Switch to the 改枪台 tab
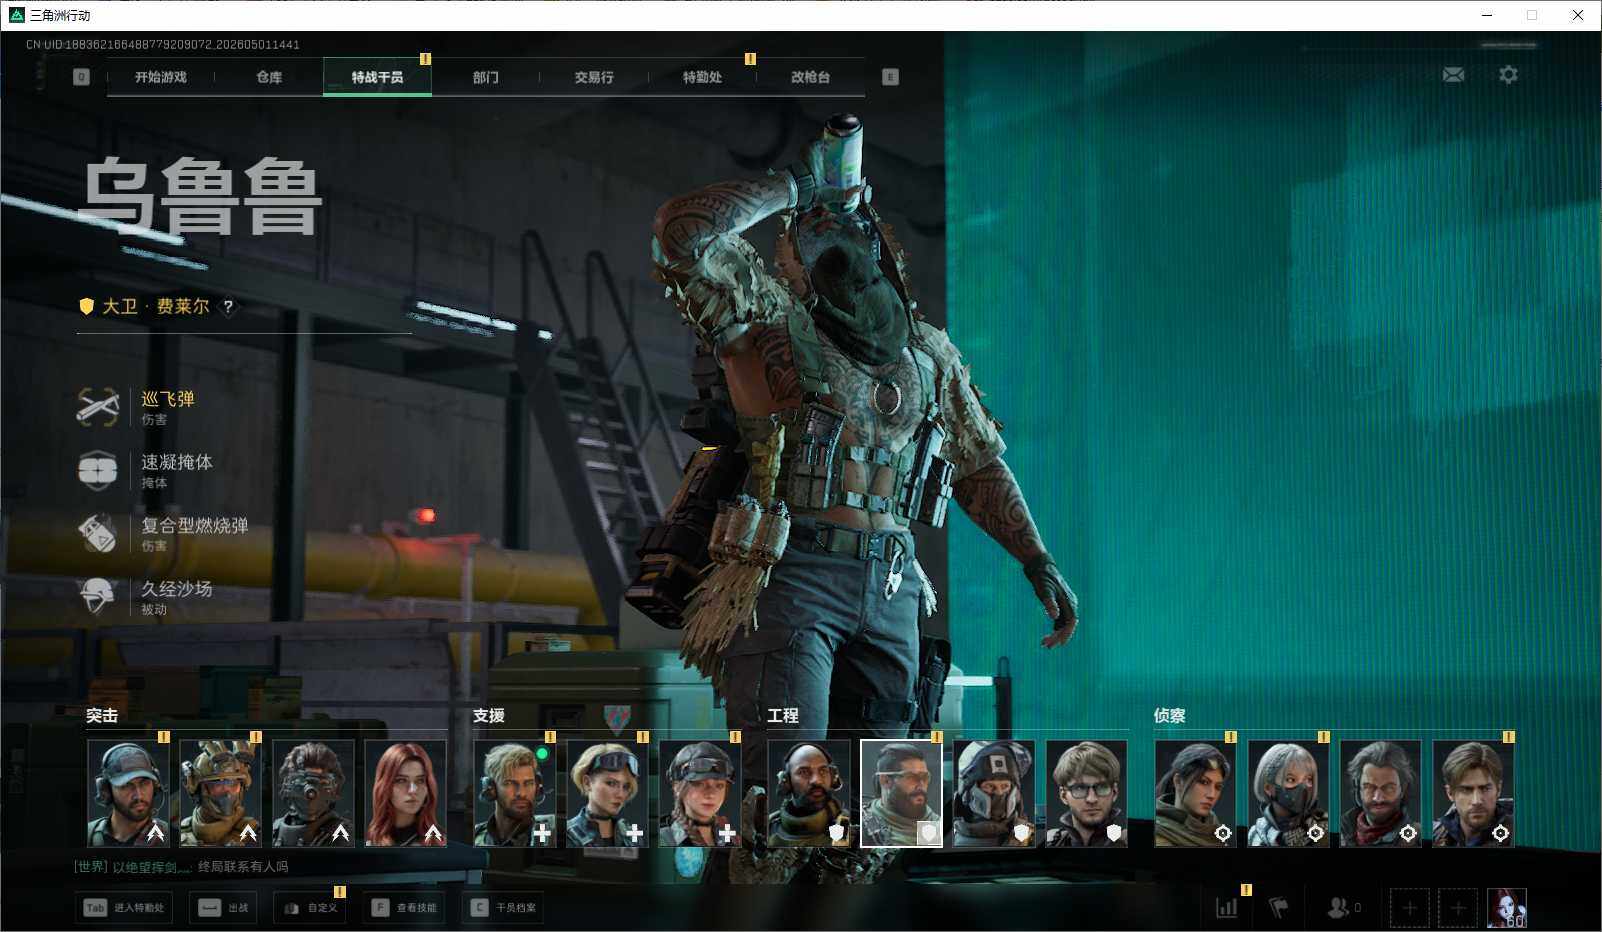 [x=810, y=77]
